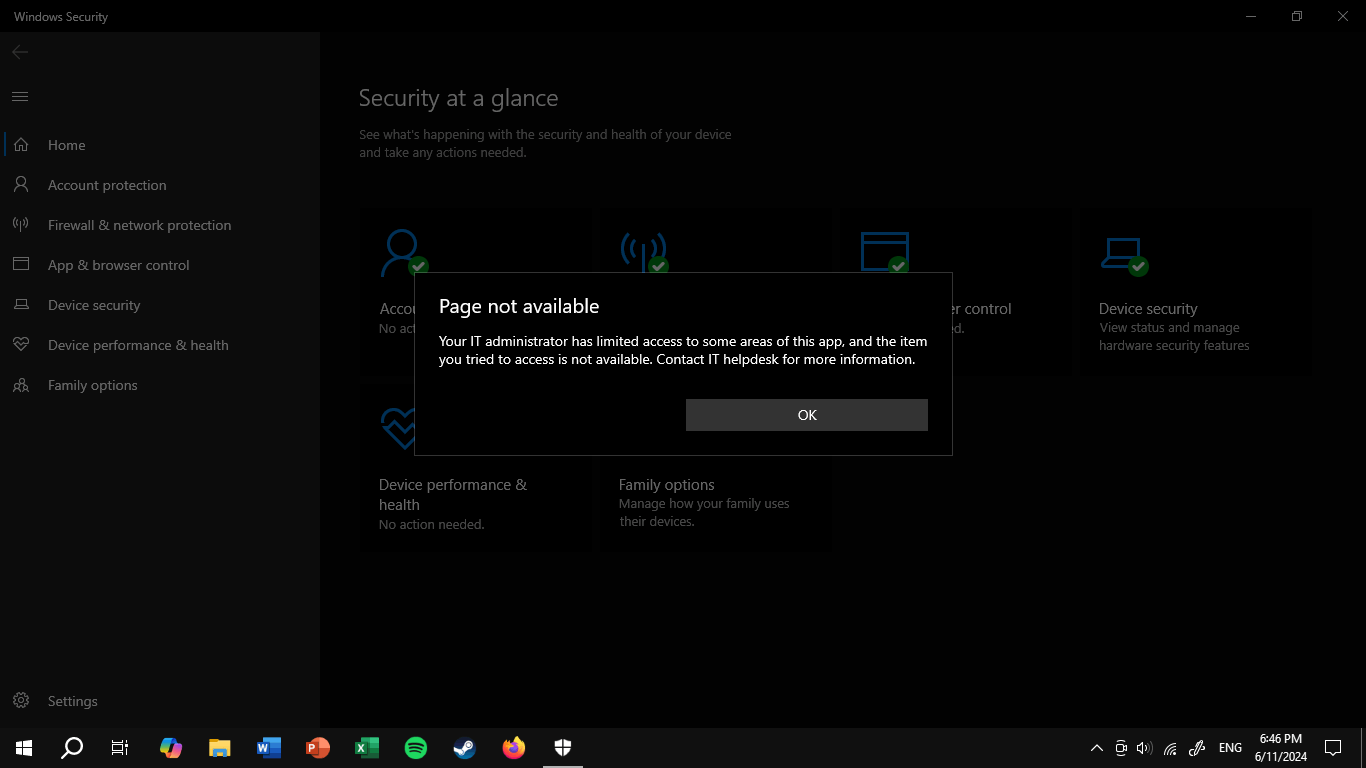Open the volume control in tray
Screen dimensions: 1366x768
coord(1145,748)
